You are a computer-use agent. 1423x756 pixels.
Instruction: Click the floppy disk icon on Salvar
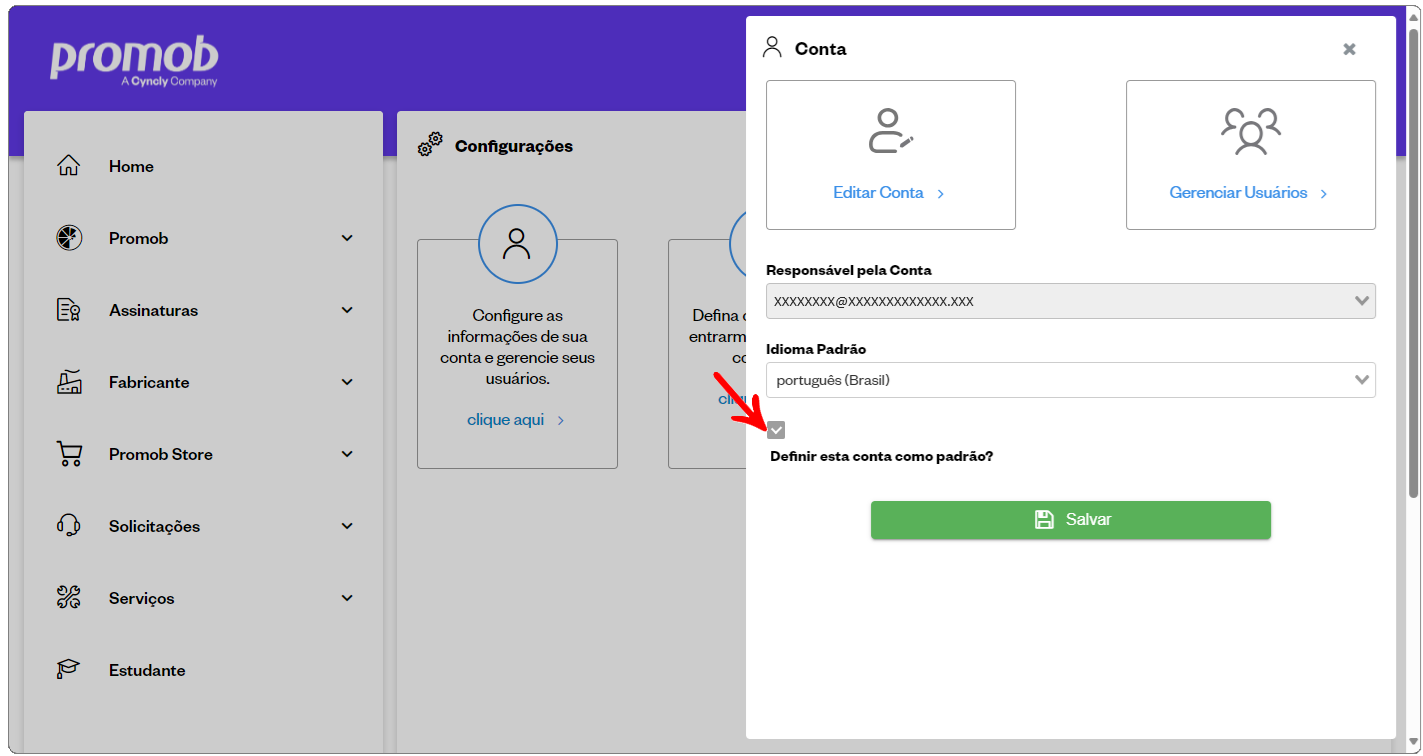coord(1043,519)
